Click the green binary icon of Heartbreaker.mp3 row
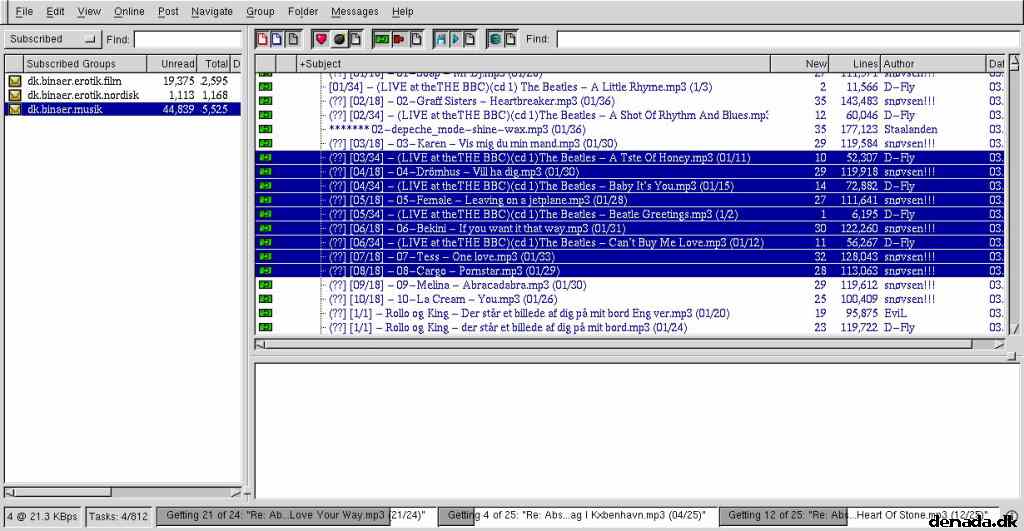The image size is (1024, 531). click(x=266, y=101)
